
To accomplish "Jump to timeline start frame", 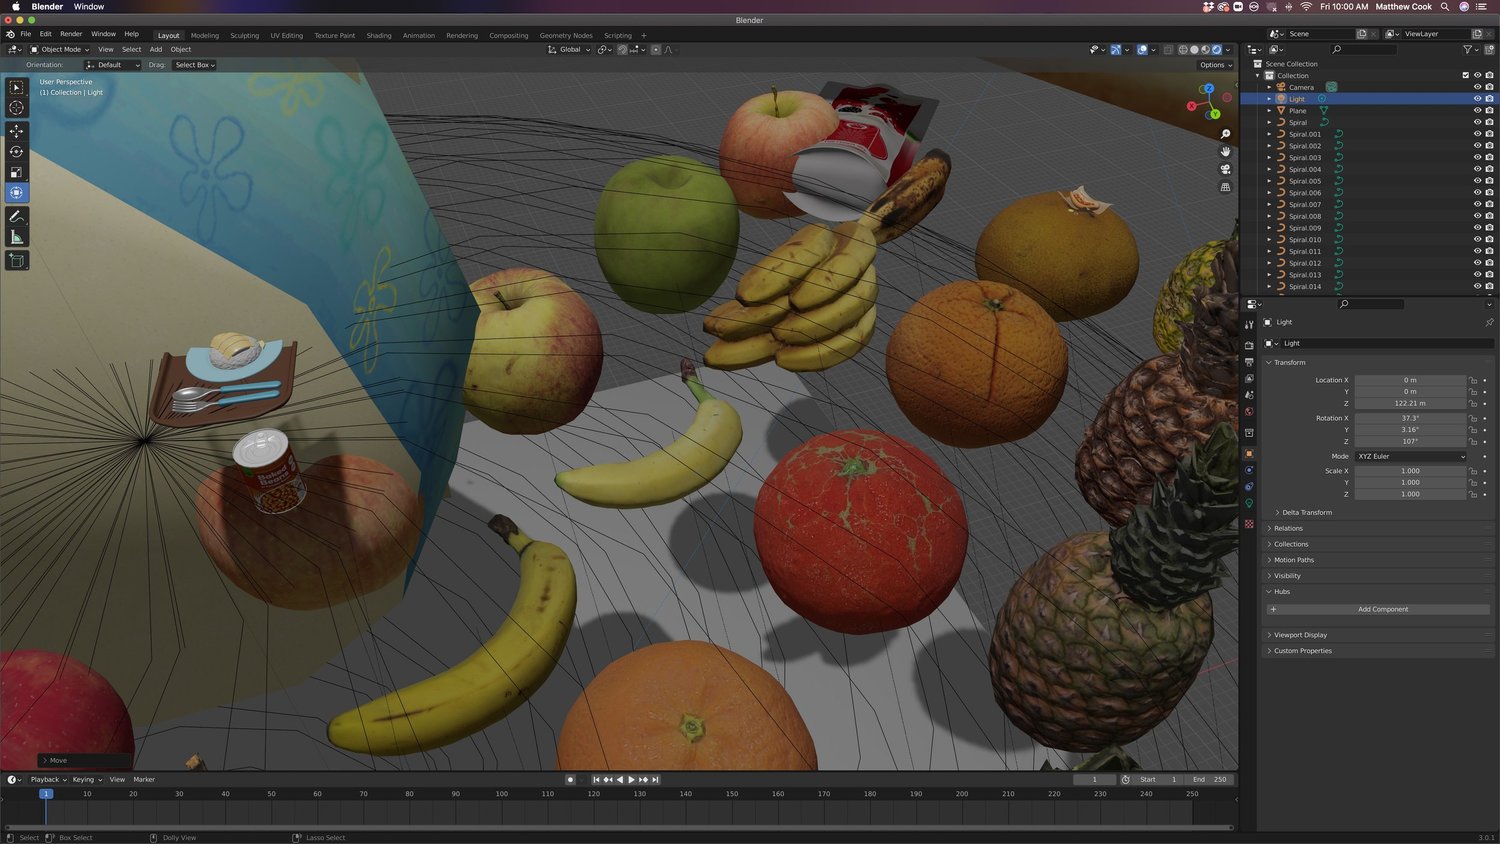I will tap(596, 779).
